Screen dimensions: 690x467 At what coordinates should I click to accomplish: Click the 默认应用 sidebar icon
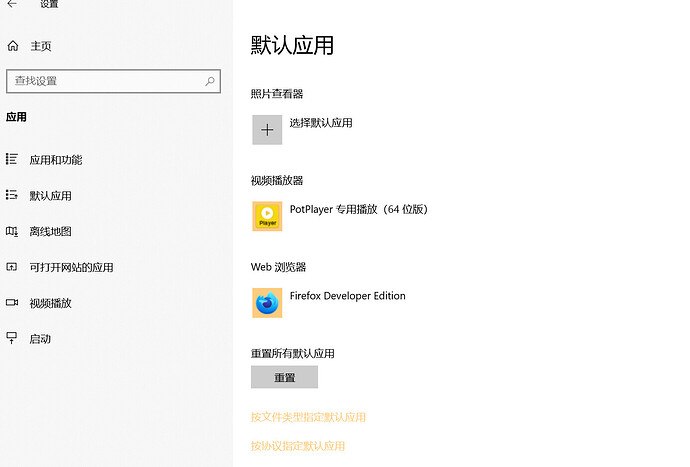click(x=12, y=195)
